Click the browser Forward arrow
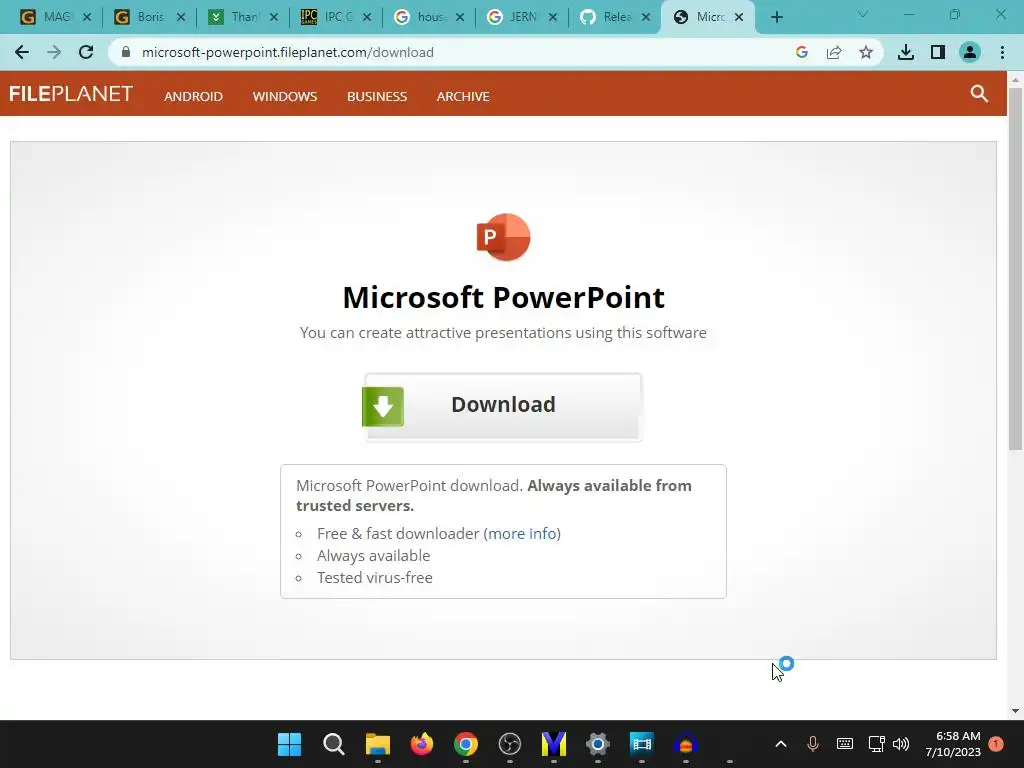Screen dimensions: 1024x768 [54, 52]
